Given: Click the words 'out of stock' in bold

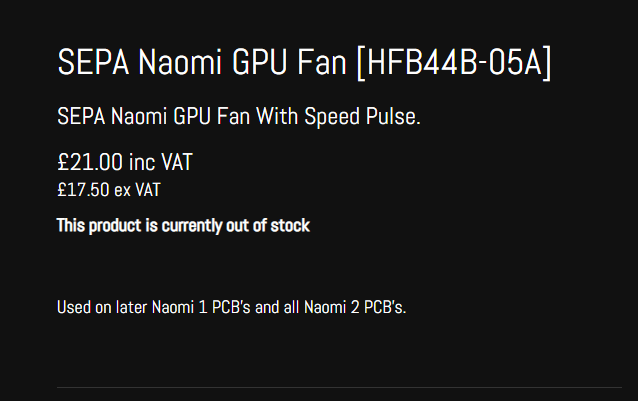Looking at the screenshot, I should (268, 226).
